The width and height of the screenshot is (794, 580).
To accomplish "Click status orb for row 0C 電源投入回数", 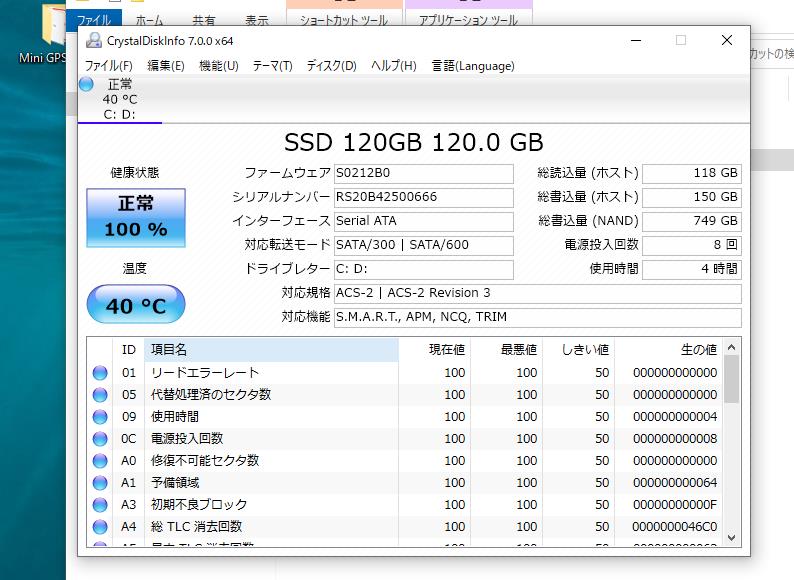I will [100, 439].
